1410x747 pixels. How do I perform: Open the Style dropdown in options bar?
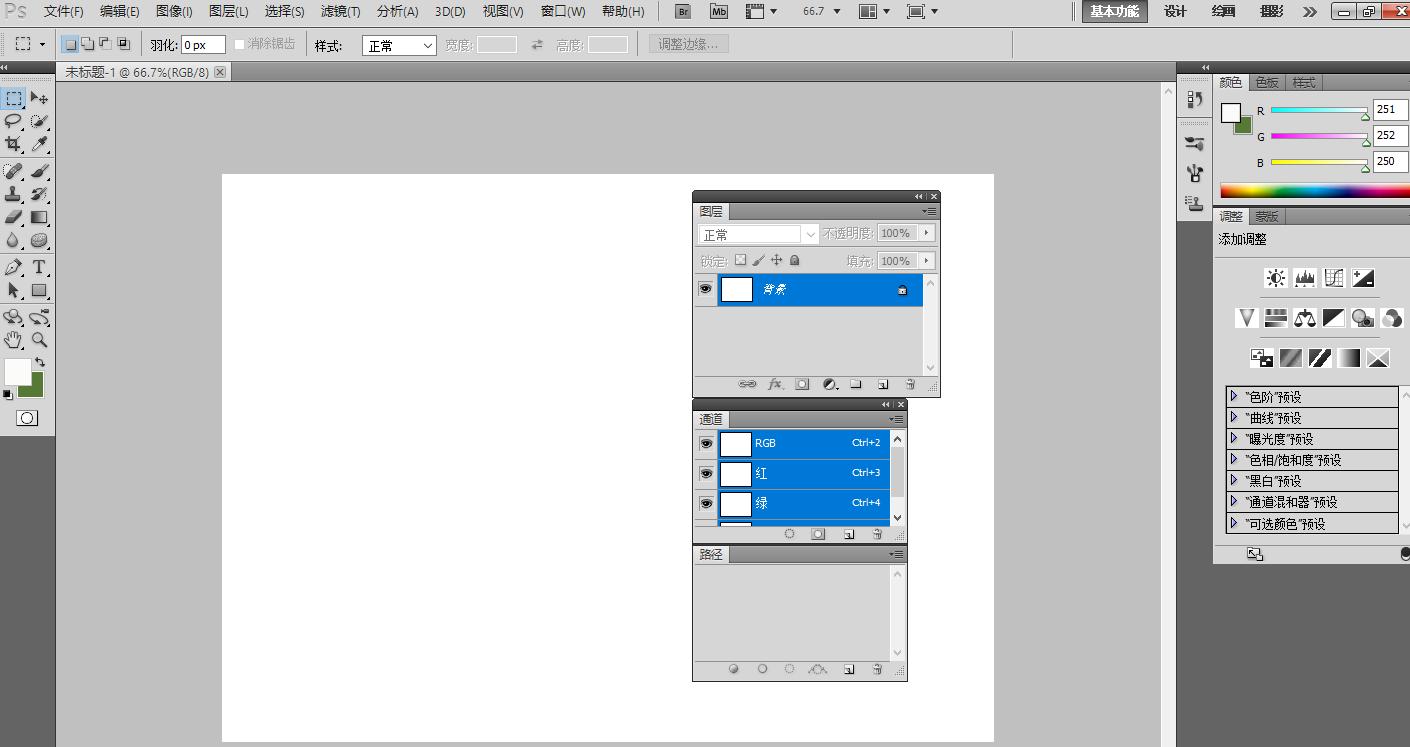pos(399,46)
